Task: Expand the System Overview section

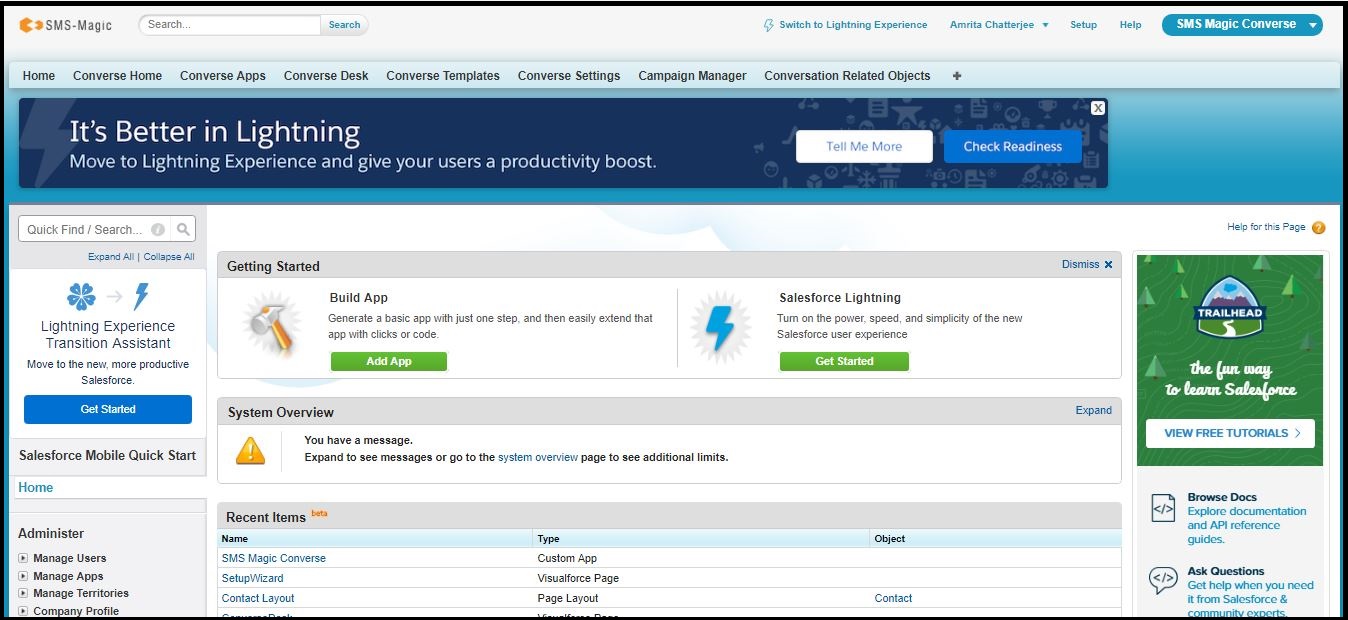Action: tap(1093, 410)
